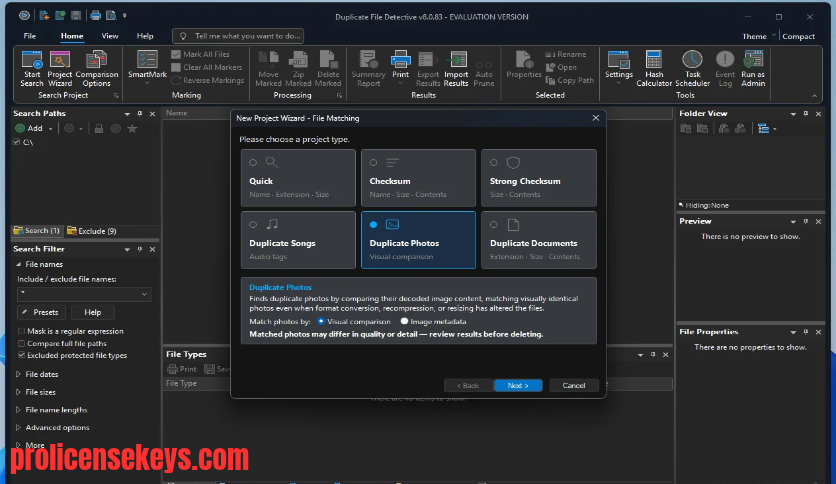Click the Export Results icon
This screenshot has height=484, width=836.
[x=428, y=68]
